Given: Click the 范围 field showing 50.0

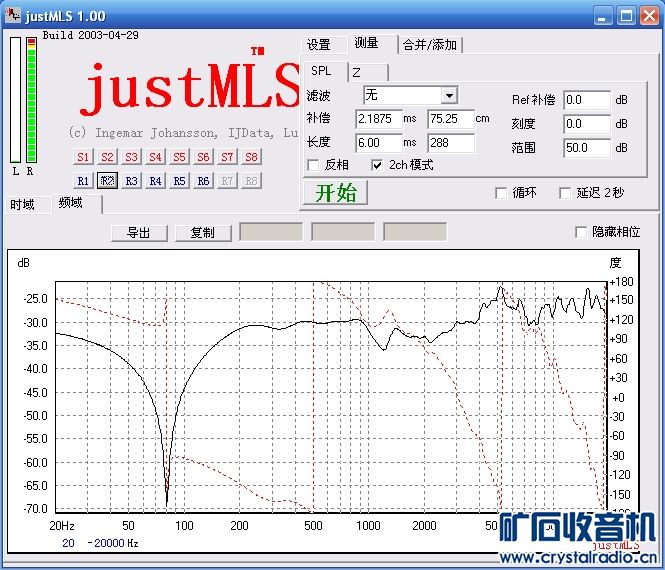Looking at the screenshot, I should coord(587,148).
